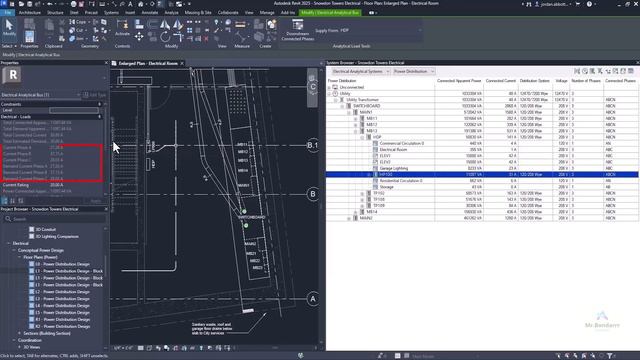Select the Electrical Room load row
640x360 pixels.
click(x=482, y=150)
